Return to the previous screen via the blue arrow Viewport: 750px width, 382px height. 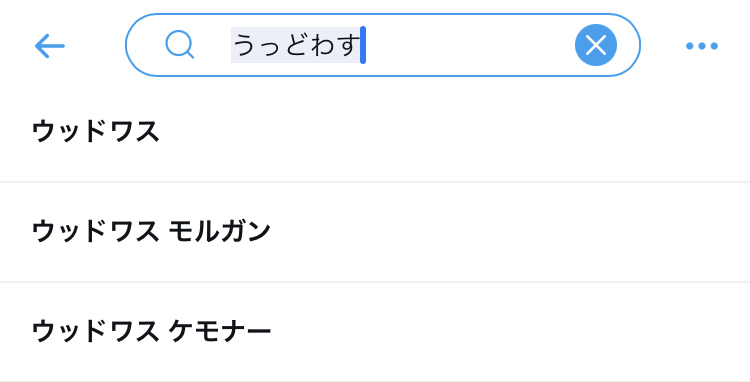tap(50, 46)
